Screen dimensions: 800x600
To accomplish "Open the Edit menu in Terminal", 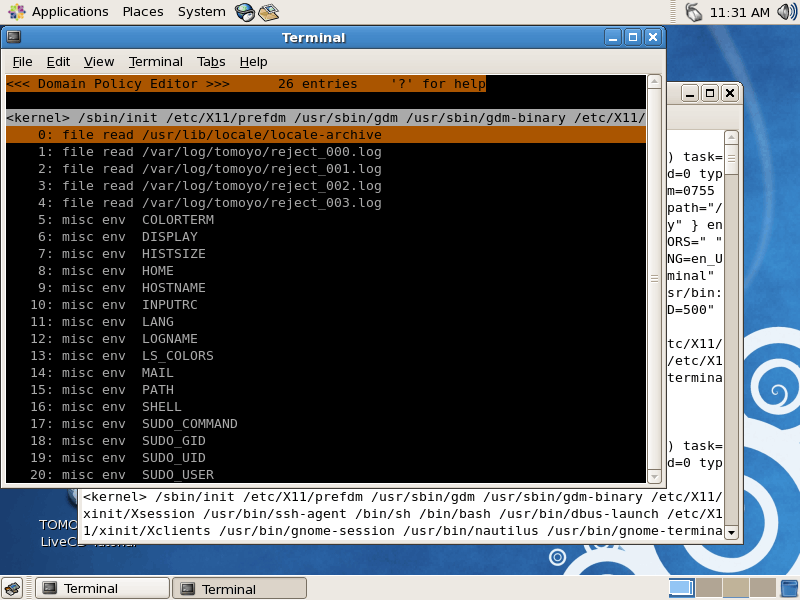I will point(58,62).
